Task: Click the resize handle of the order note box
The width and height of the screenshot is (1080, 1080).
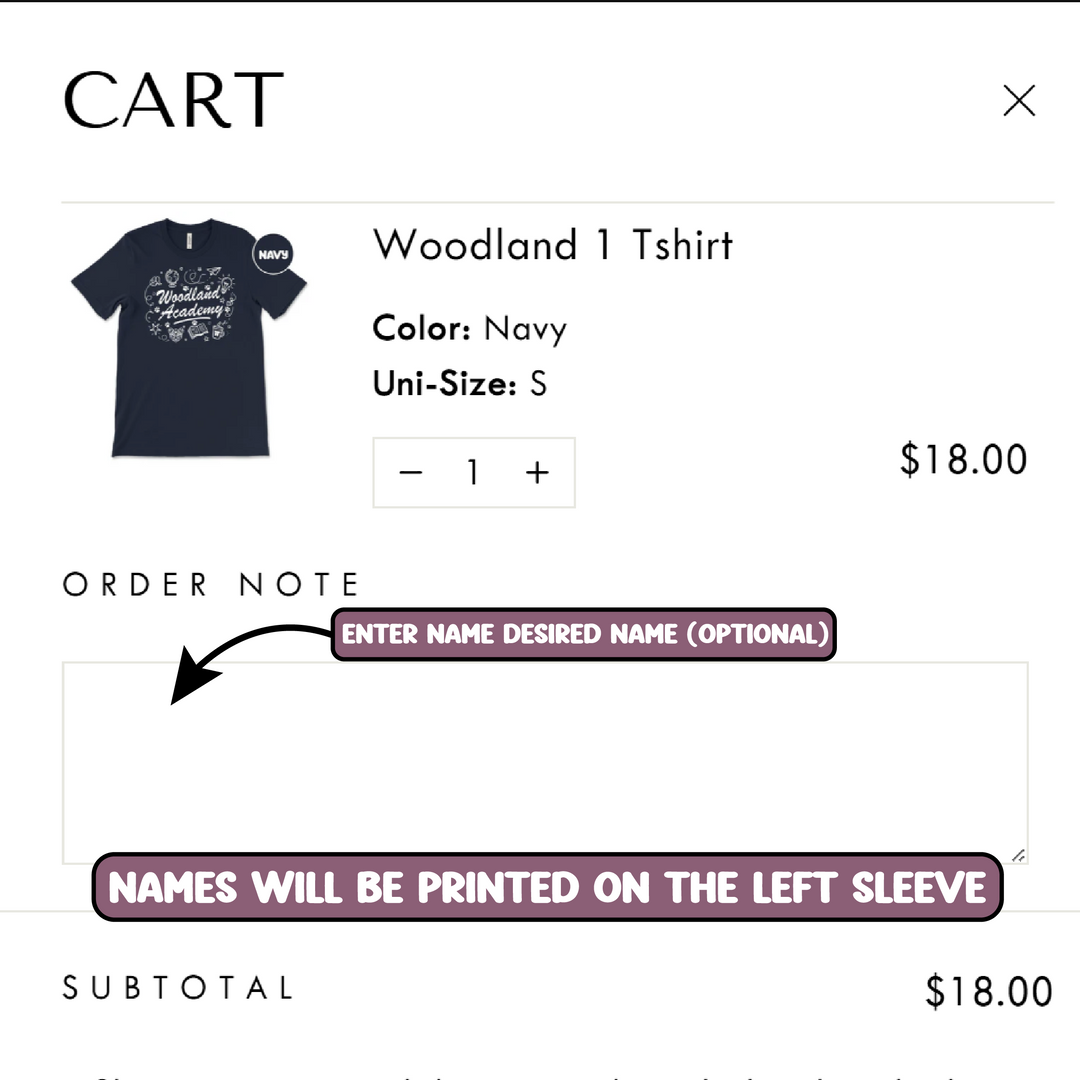Action: [x=1018, y=854]
